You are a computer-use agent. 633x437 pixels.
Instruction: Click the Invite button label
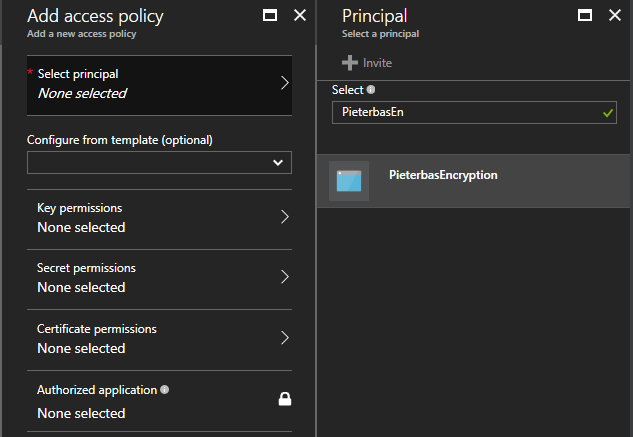click(377, 63)
